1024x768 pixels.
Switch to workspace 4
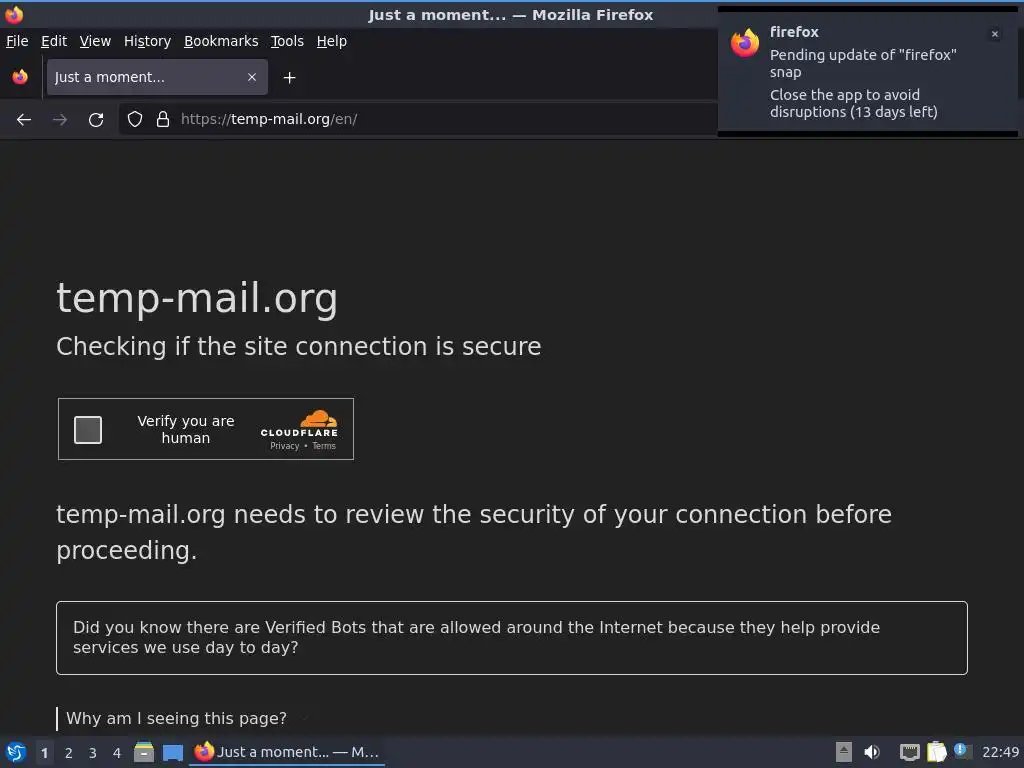pyautogui.click(x=117, y=753)
